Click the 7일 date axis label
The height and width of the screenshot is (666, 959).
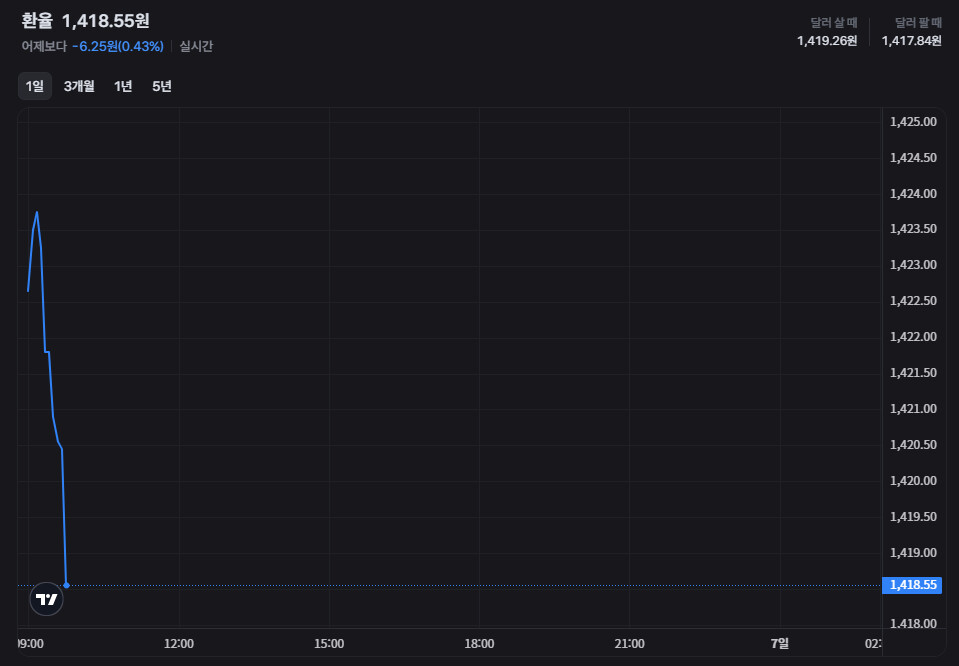pos(780,644)
